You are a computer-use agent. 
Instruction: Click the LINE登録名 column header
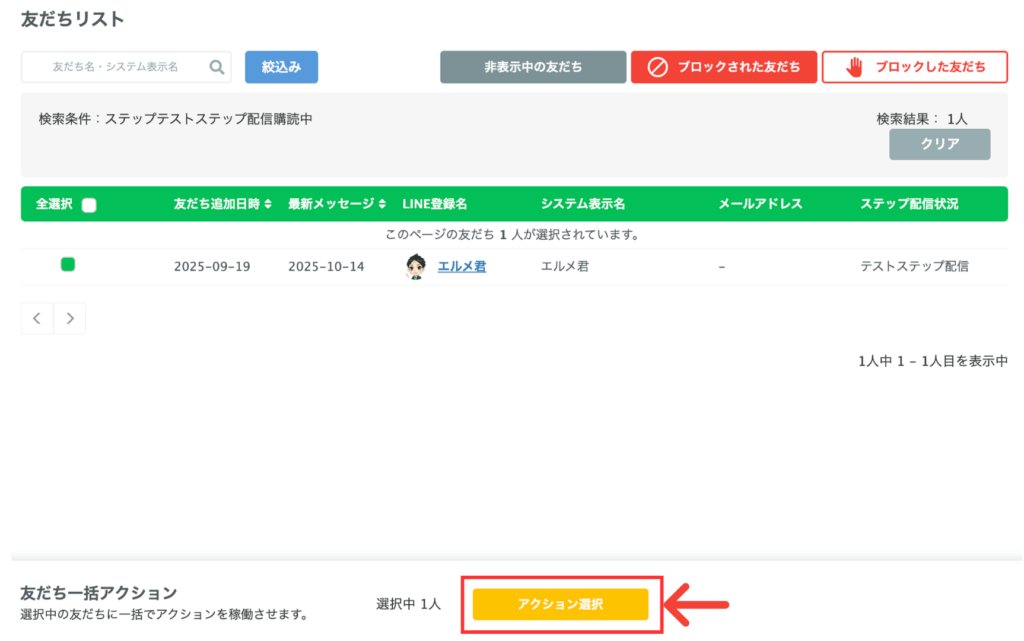tap(435, 204)
